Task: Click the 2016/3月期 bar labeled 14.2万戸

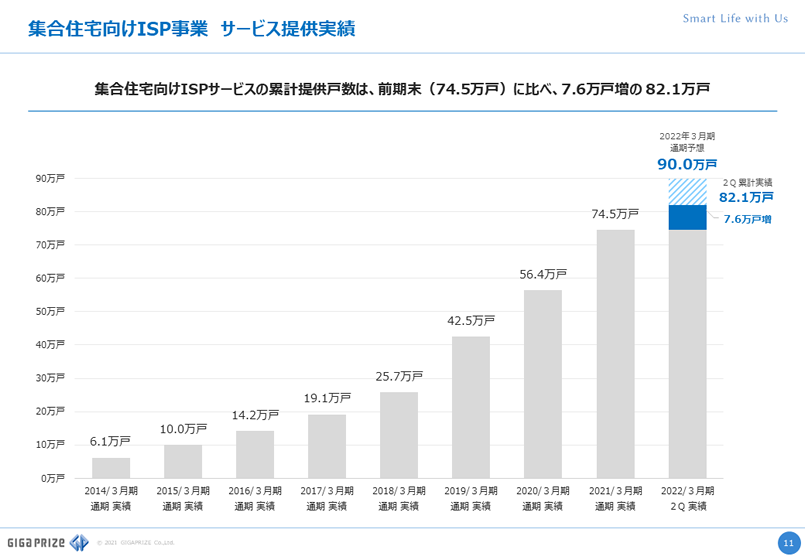Action: pyautogui.click(x=255, y=454)
